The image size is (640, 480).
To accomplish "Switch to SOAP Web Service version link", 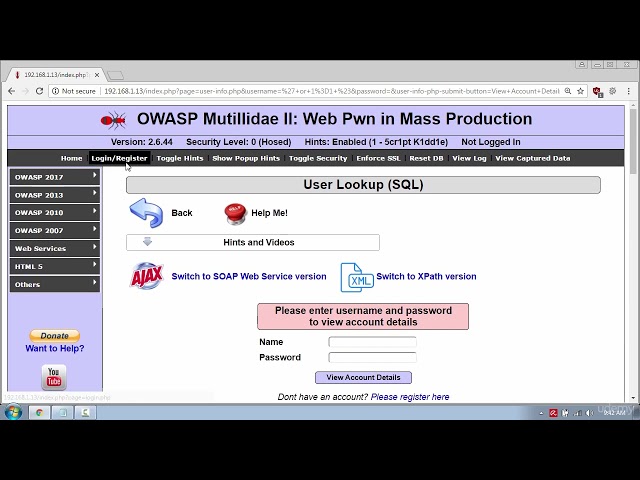I will [249, 276].
